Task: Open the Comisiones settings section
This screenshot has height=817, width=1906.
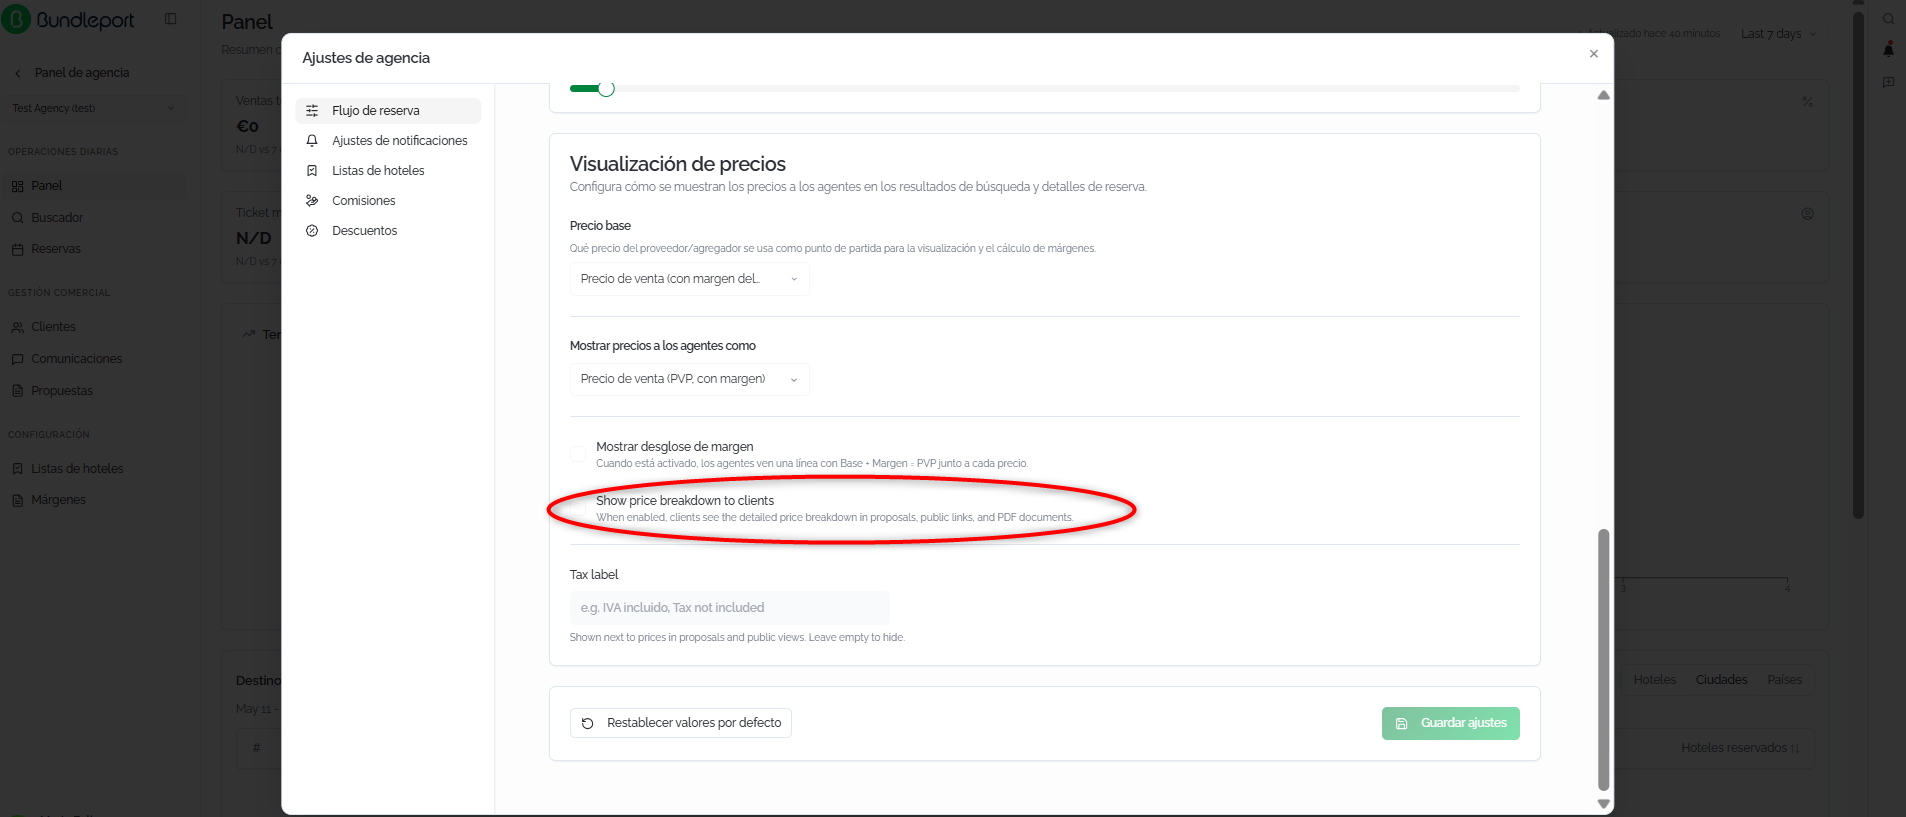Action: [388, 201]
